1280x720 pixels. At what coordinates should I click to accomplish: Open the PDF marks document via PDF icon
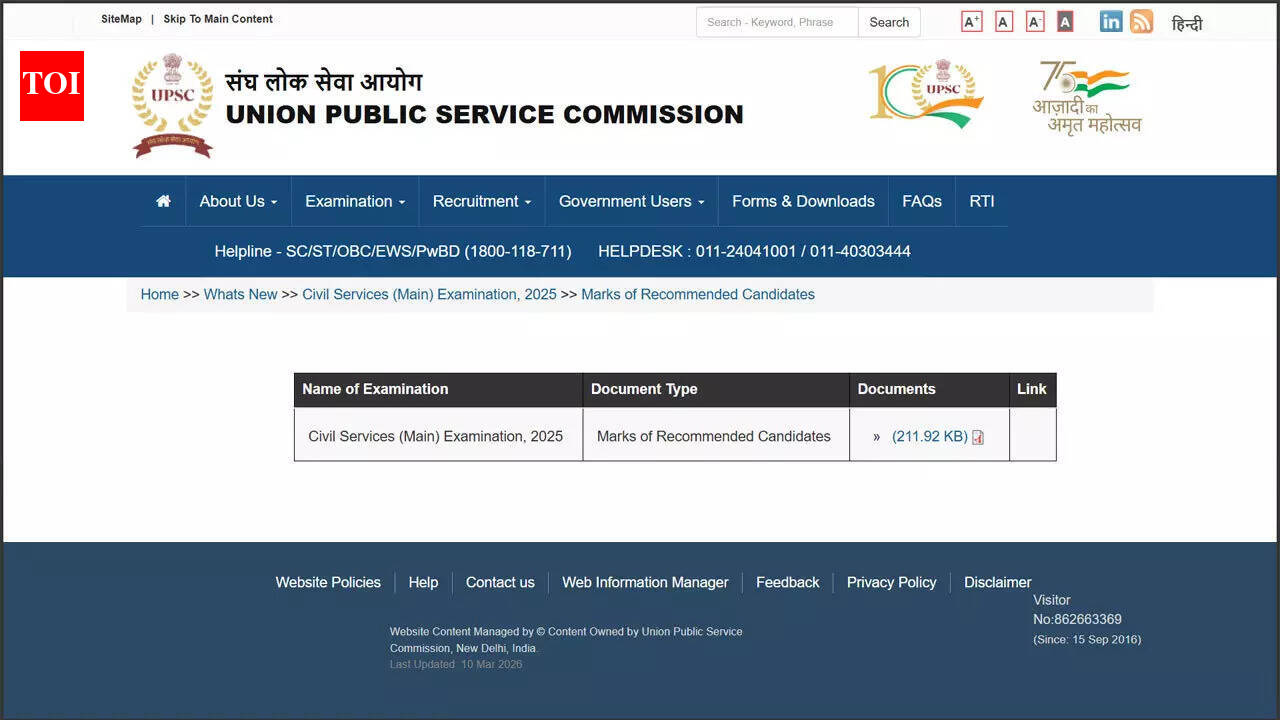pyautogui.click(x=977, y=437)
